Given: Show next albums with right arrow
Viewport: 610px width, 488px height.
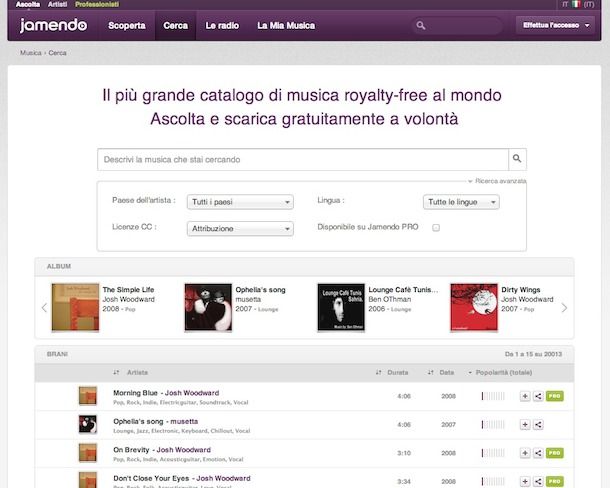Looking at the screenshot, I should point(564,308).
